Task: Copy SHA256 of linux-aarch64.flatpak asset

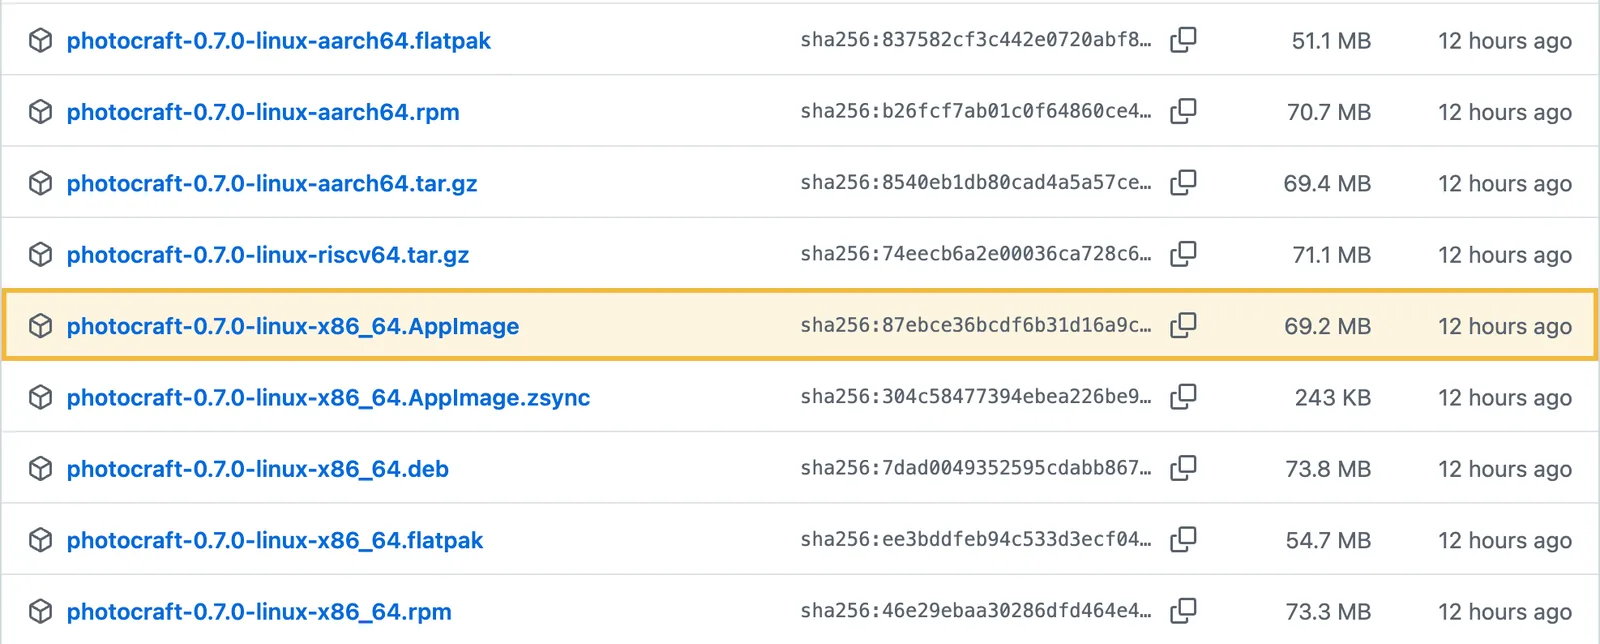Action: point(1183,40)
